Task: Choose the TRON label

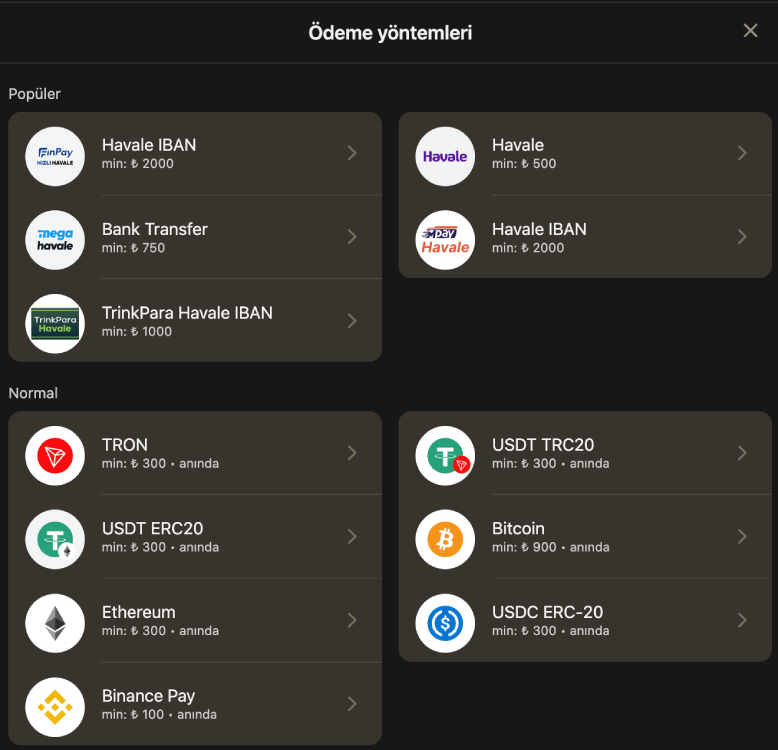Action: tap(125, 445)
